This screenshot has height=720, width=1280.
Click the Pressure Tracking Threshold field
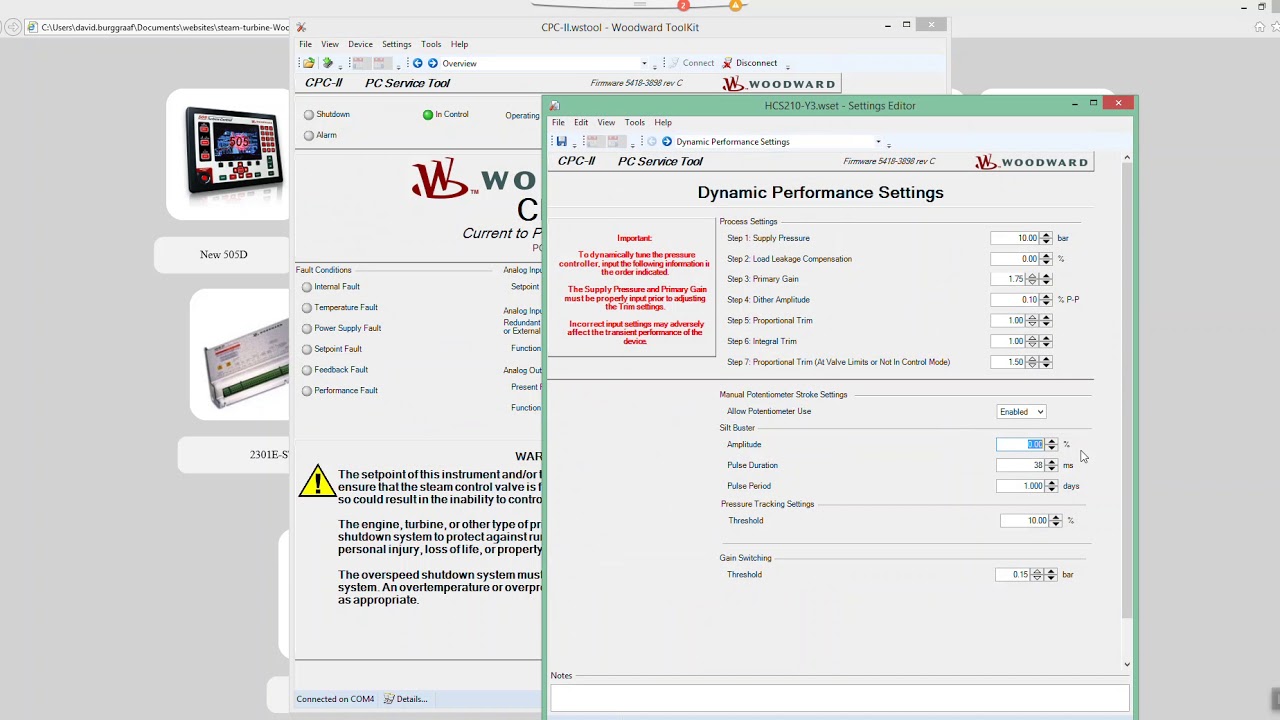[x=1025, y=521]
